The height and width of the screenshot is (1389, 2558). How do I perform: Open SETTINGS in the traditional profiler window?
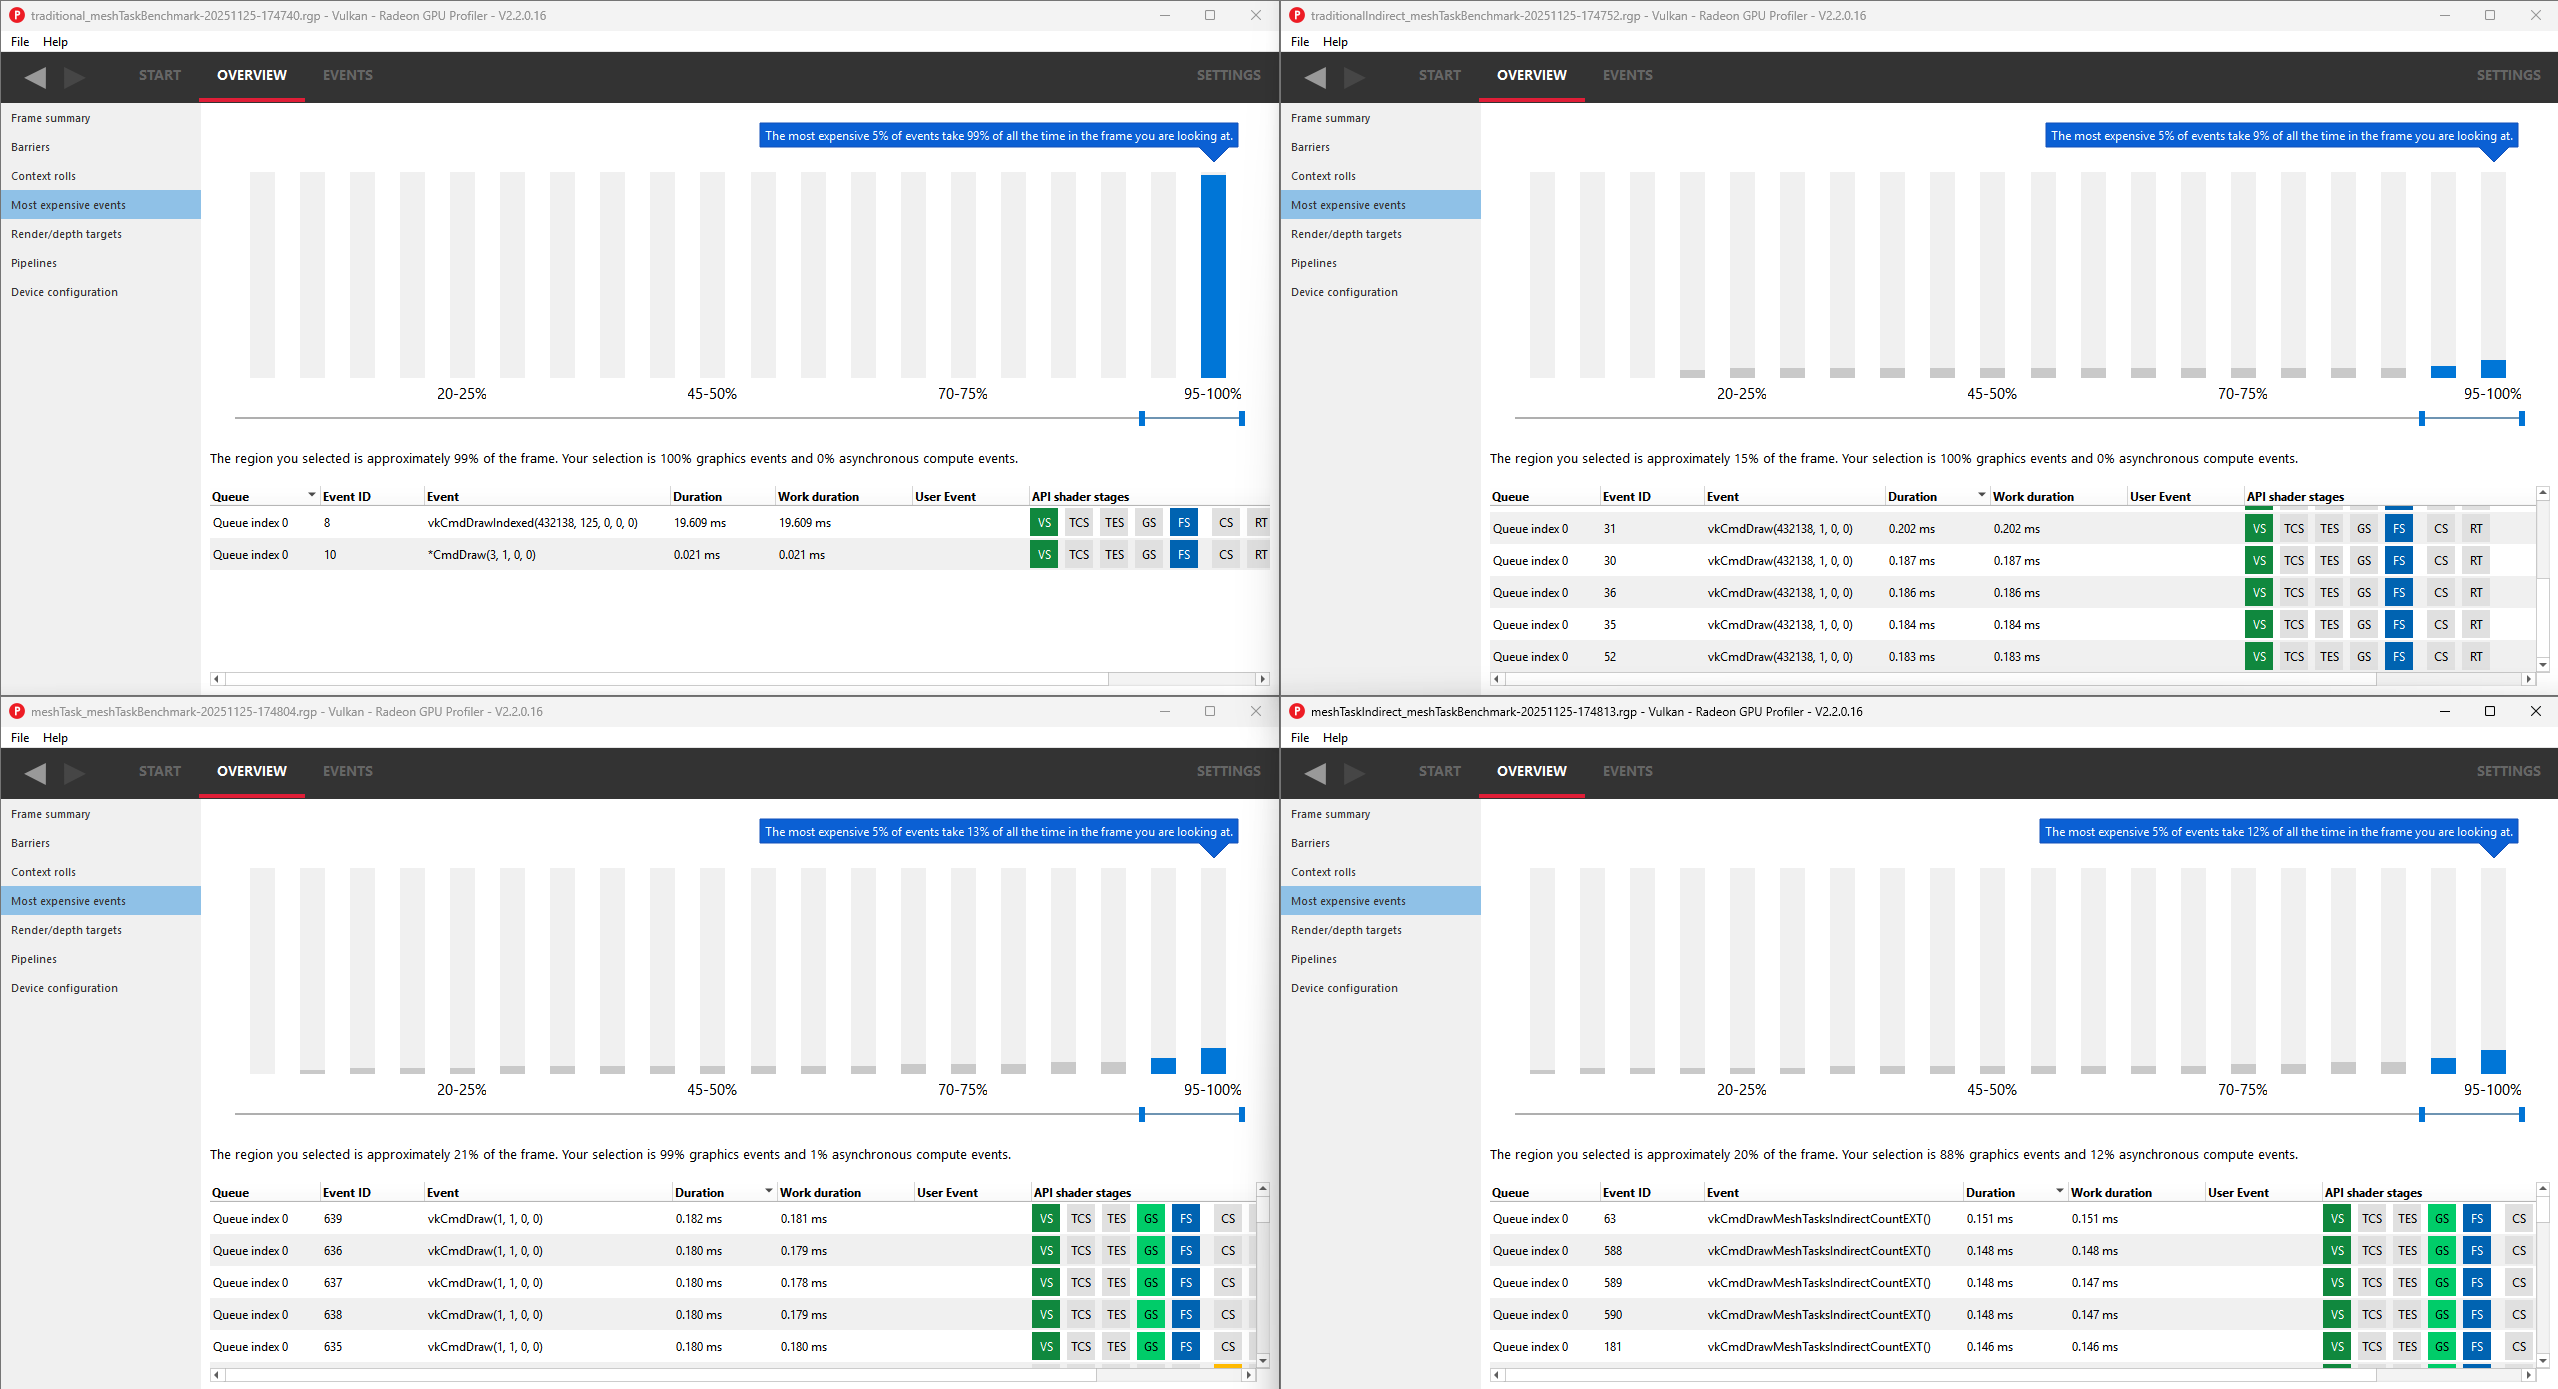[x=1228, y=75]
